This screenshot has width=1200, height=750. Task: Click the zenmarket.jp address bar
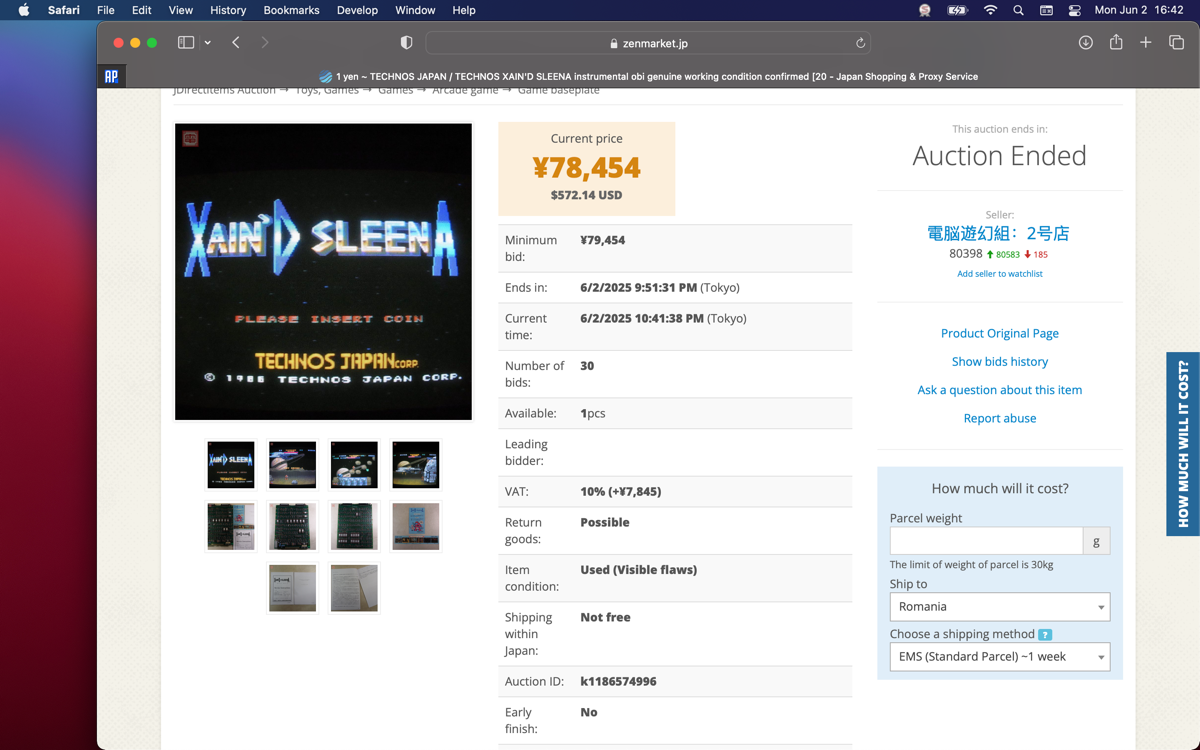pos(648,43)
